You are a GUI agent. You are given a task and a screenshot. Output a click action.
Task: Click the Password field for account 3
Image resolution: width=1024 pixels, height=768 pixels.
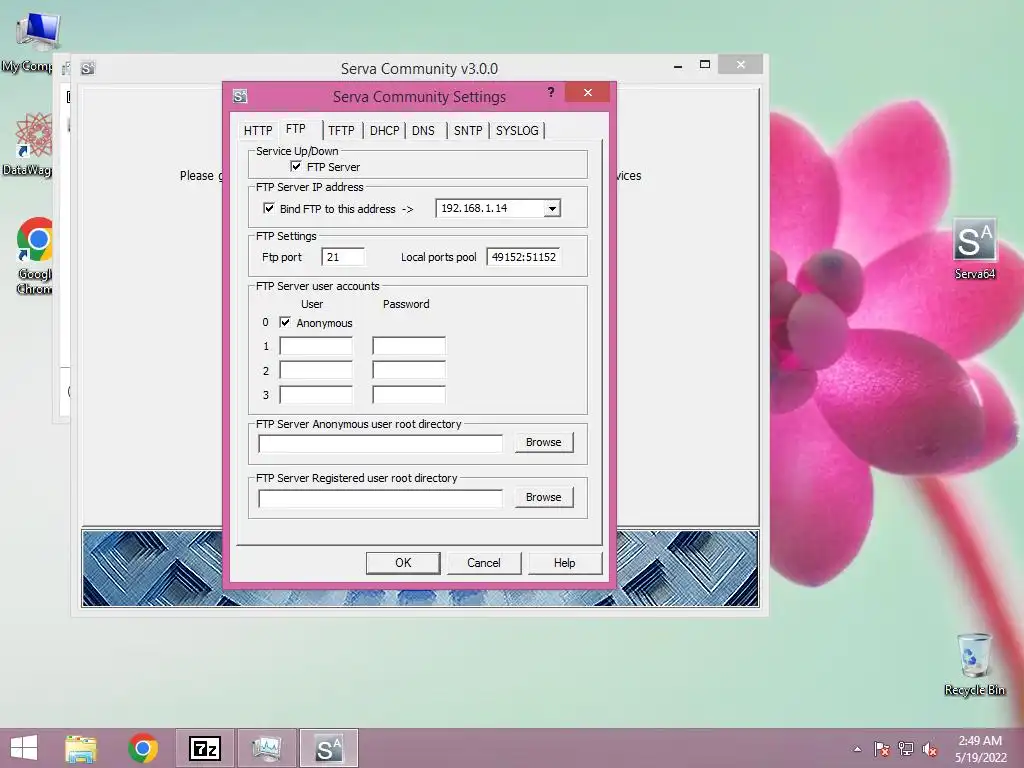click(409, 394)
